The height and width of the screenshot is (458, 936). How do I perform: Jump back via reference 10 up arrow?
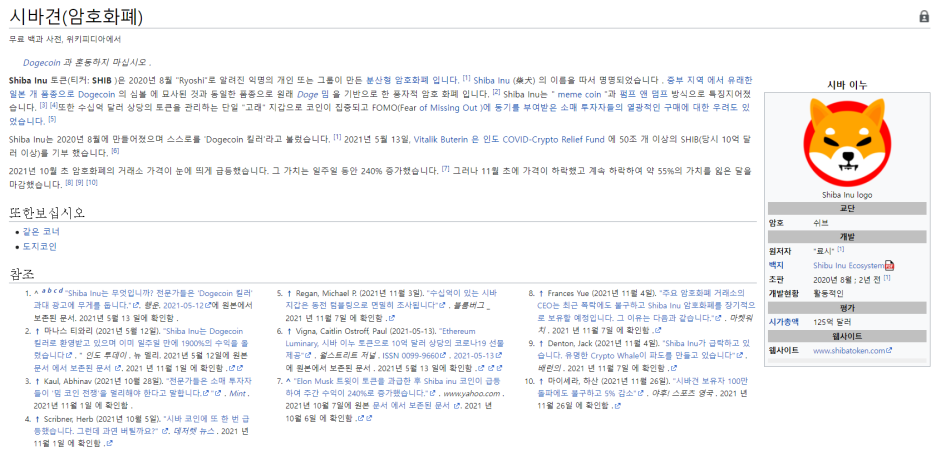click(541, 380)
